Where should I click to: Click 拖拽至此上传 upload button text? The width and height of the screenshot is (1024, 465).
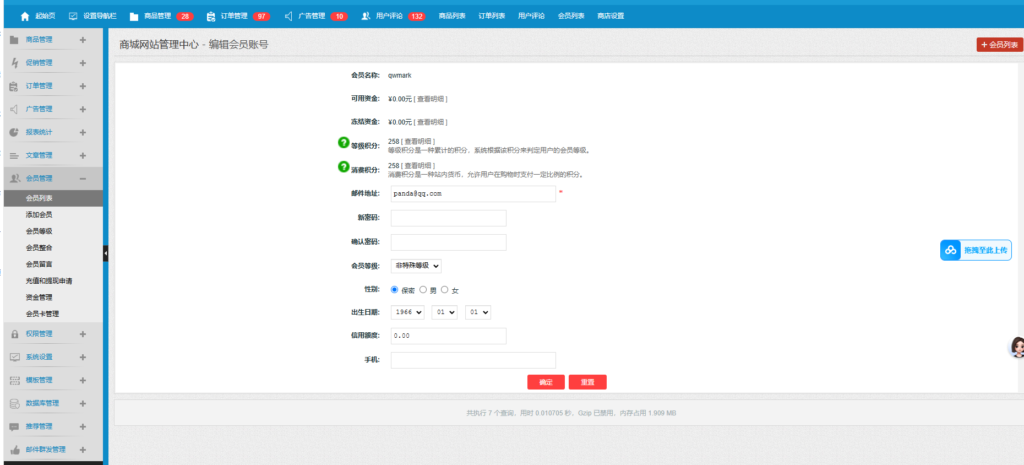point(985,250)
